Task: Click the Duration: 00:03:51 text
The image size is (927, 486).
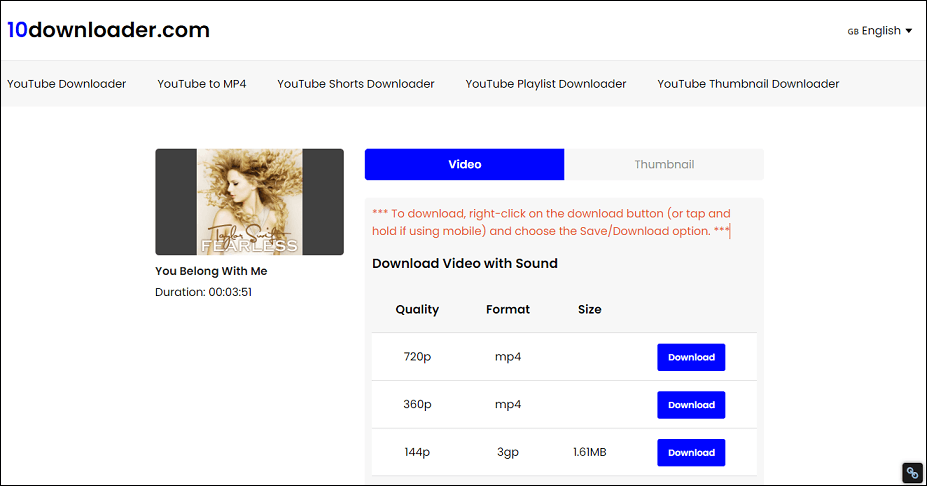Action: 203,292
